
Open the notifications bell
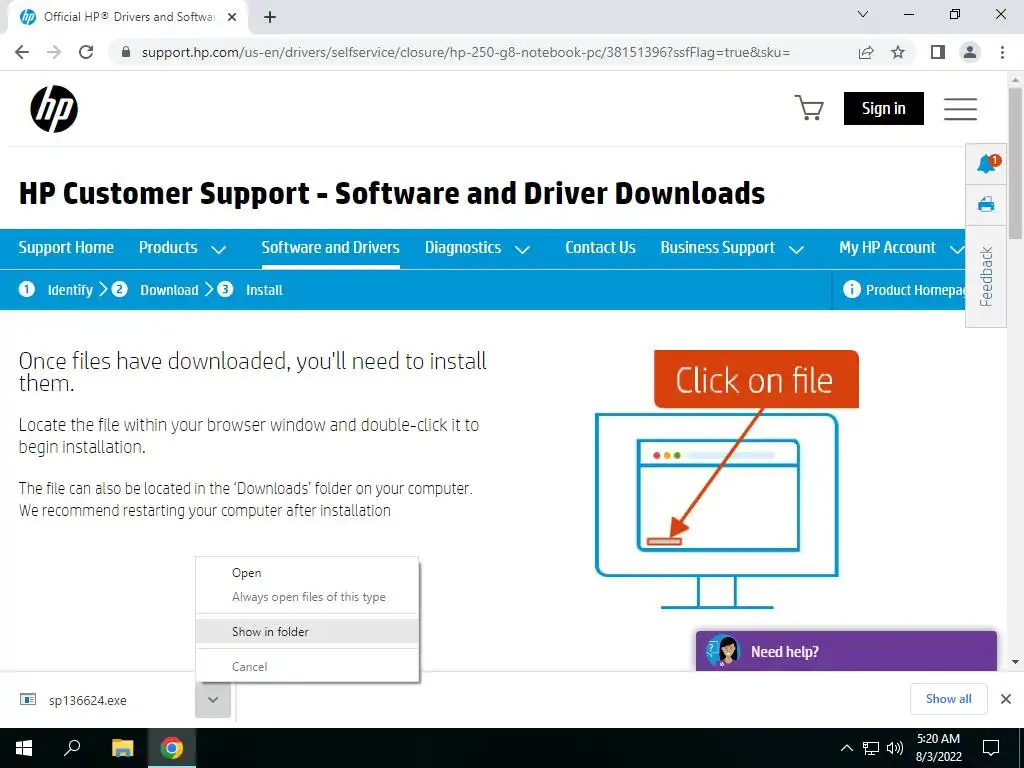pos(986,164)
